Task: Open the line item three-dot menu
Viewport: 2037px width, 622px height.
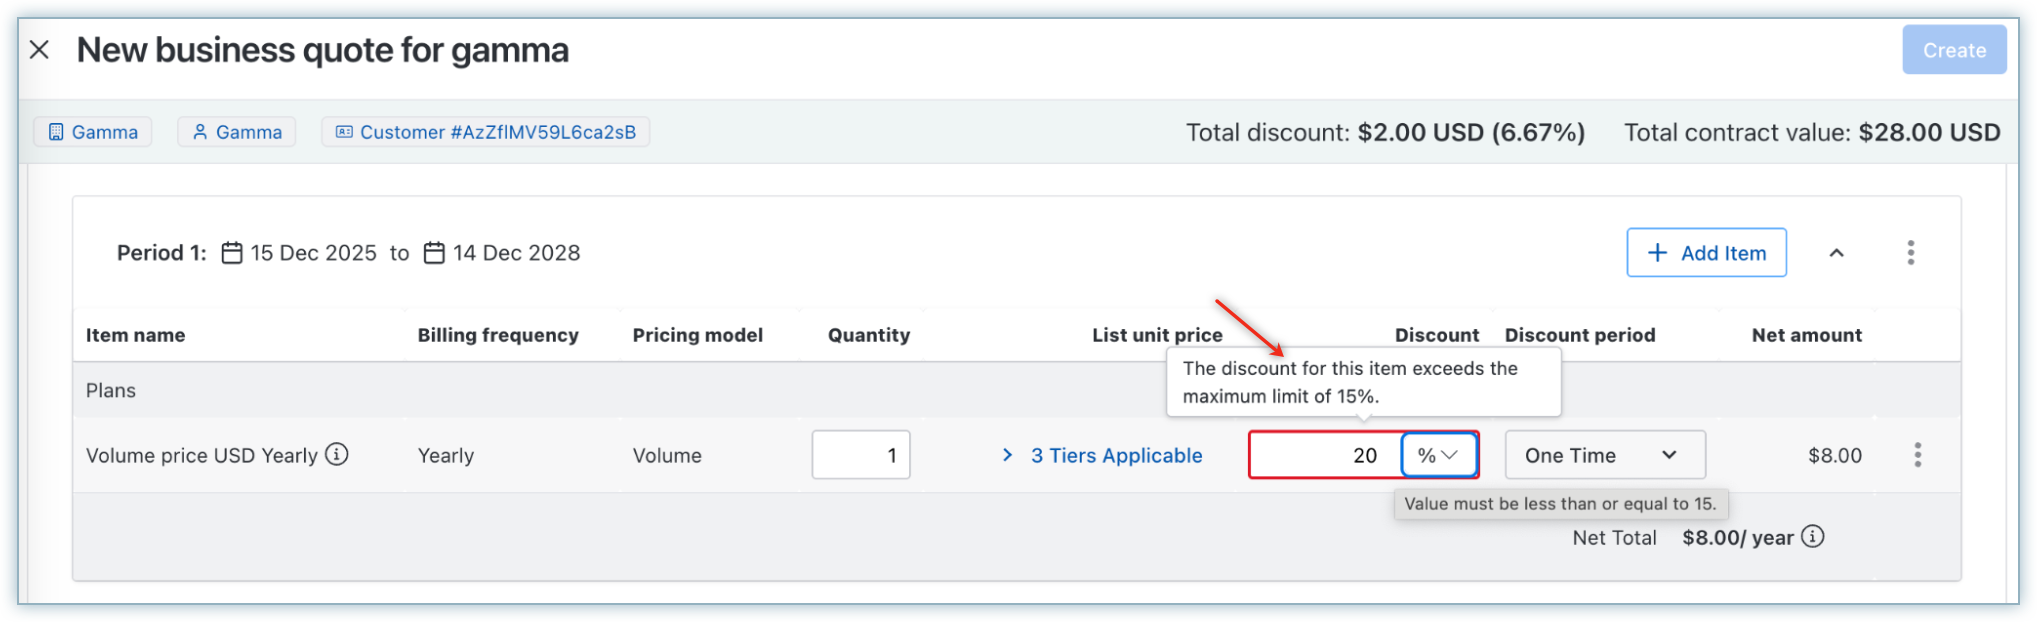Action: click(1917, 455)
